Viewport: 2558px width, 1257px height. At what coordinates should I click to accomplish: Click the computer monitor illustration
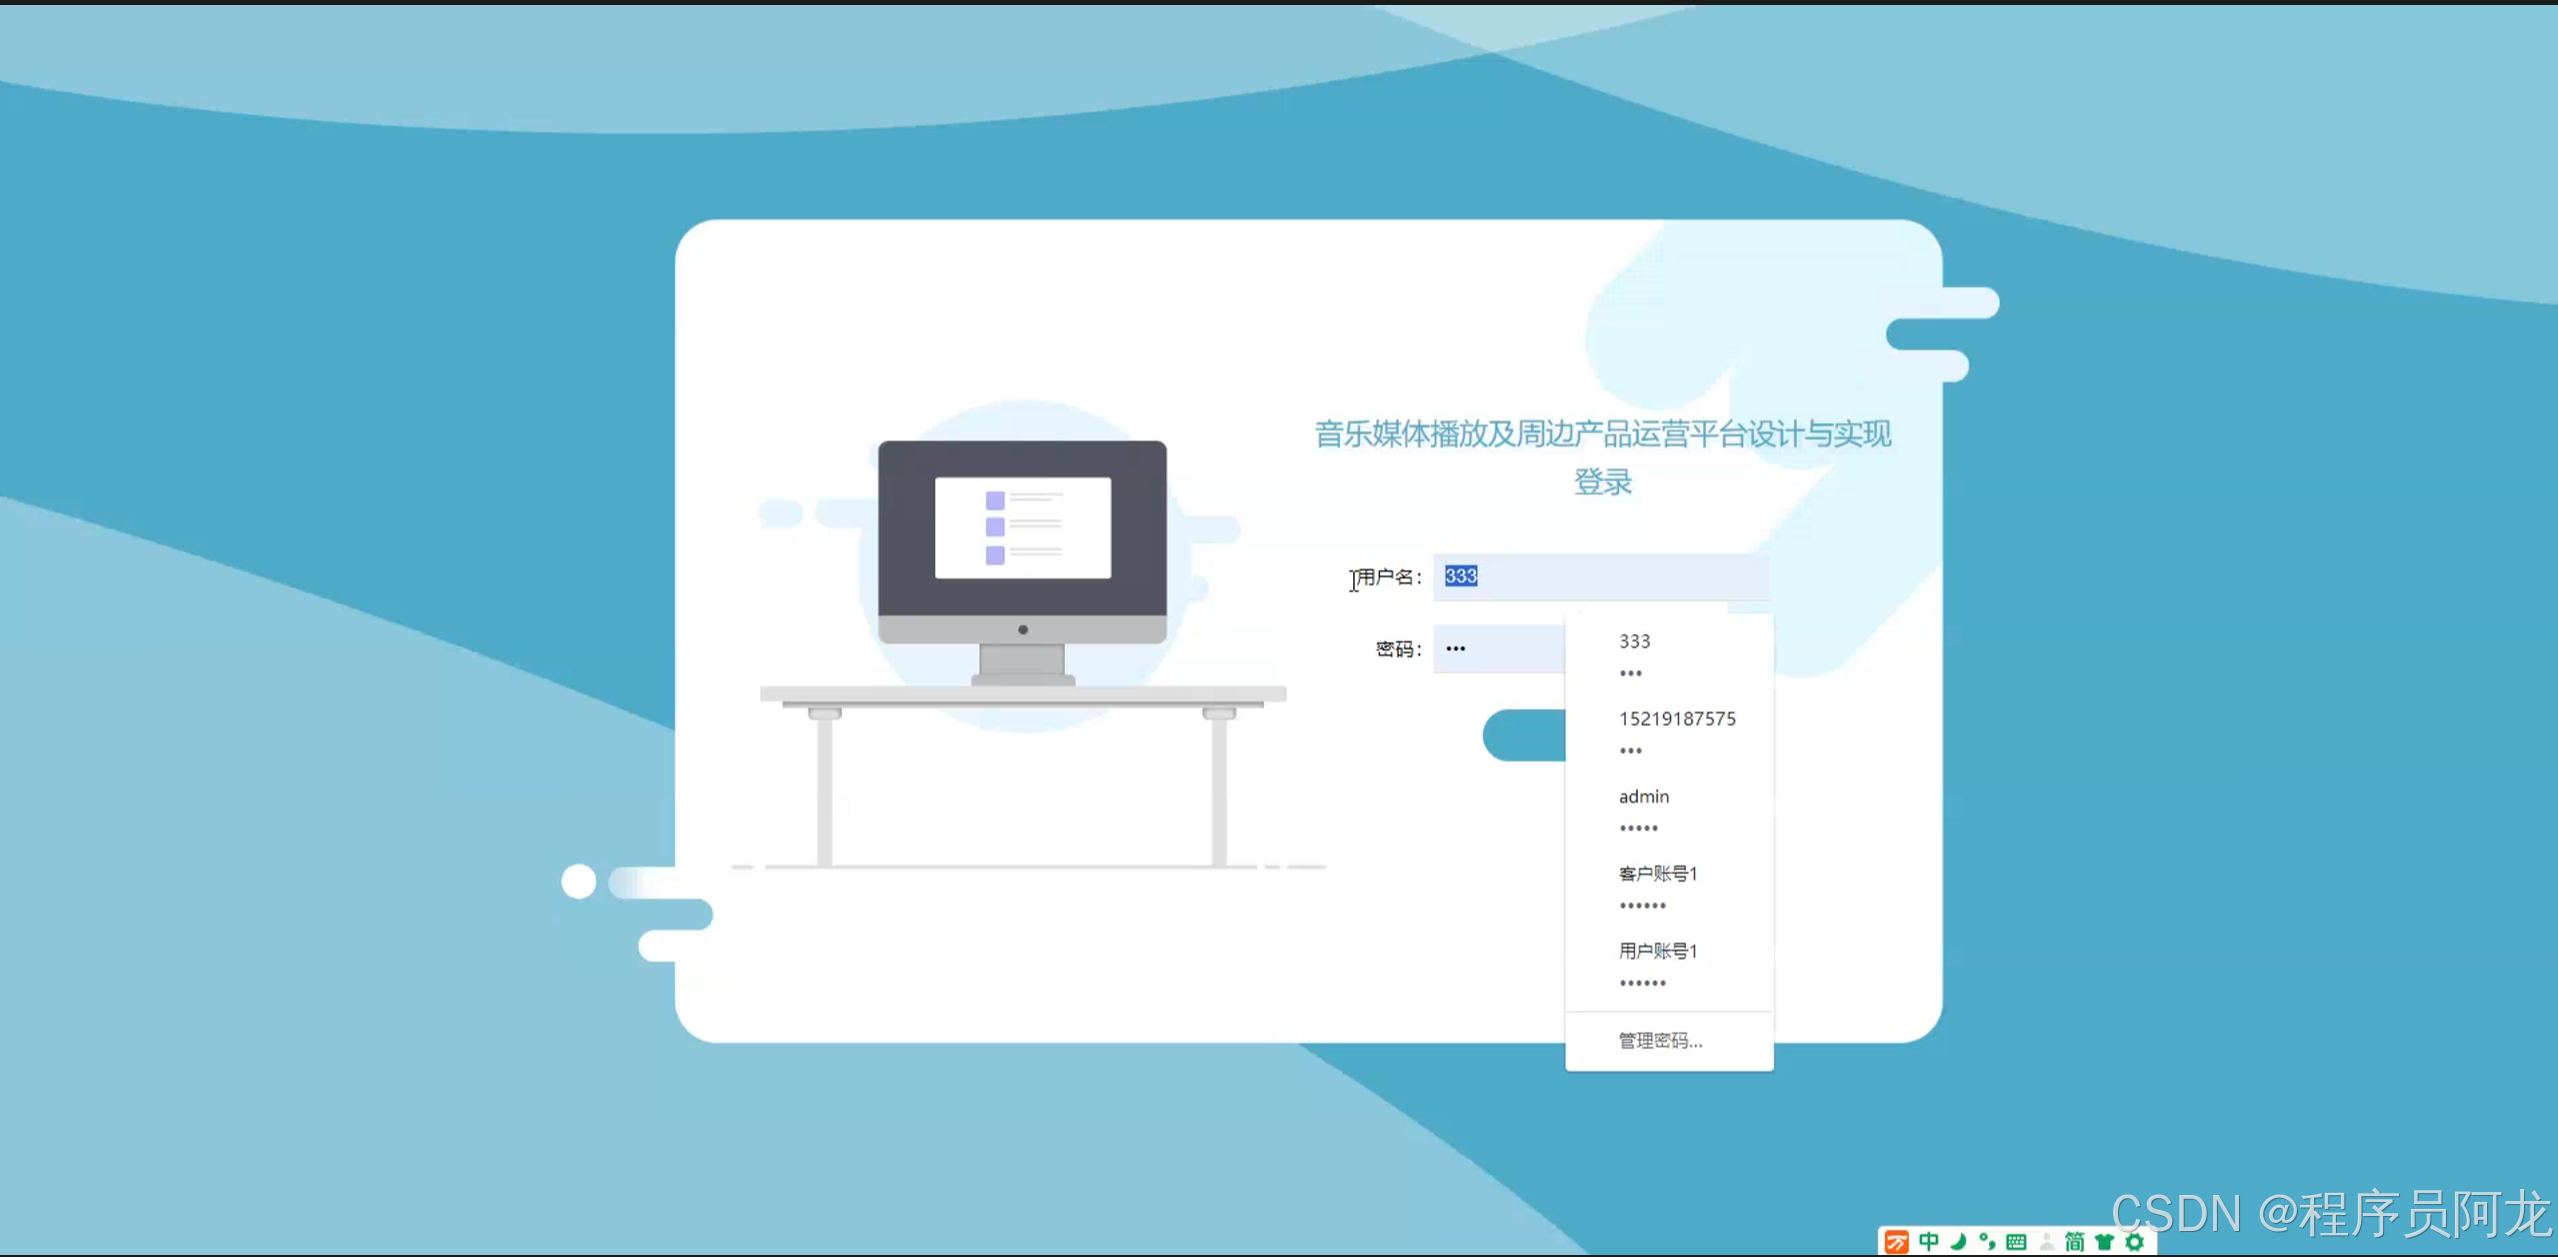point(1022,560)
